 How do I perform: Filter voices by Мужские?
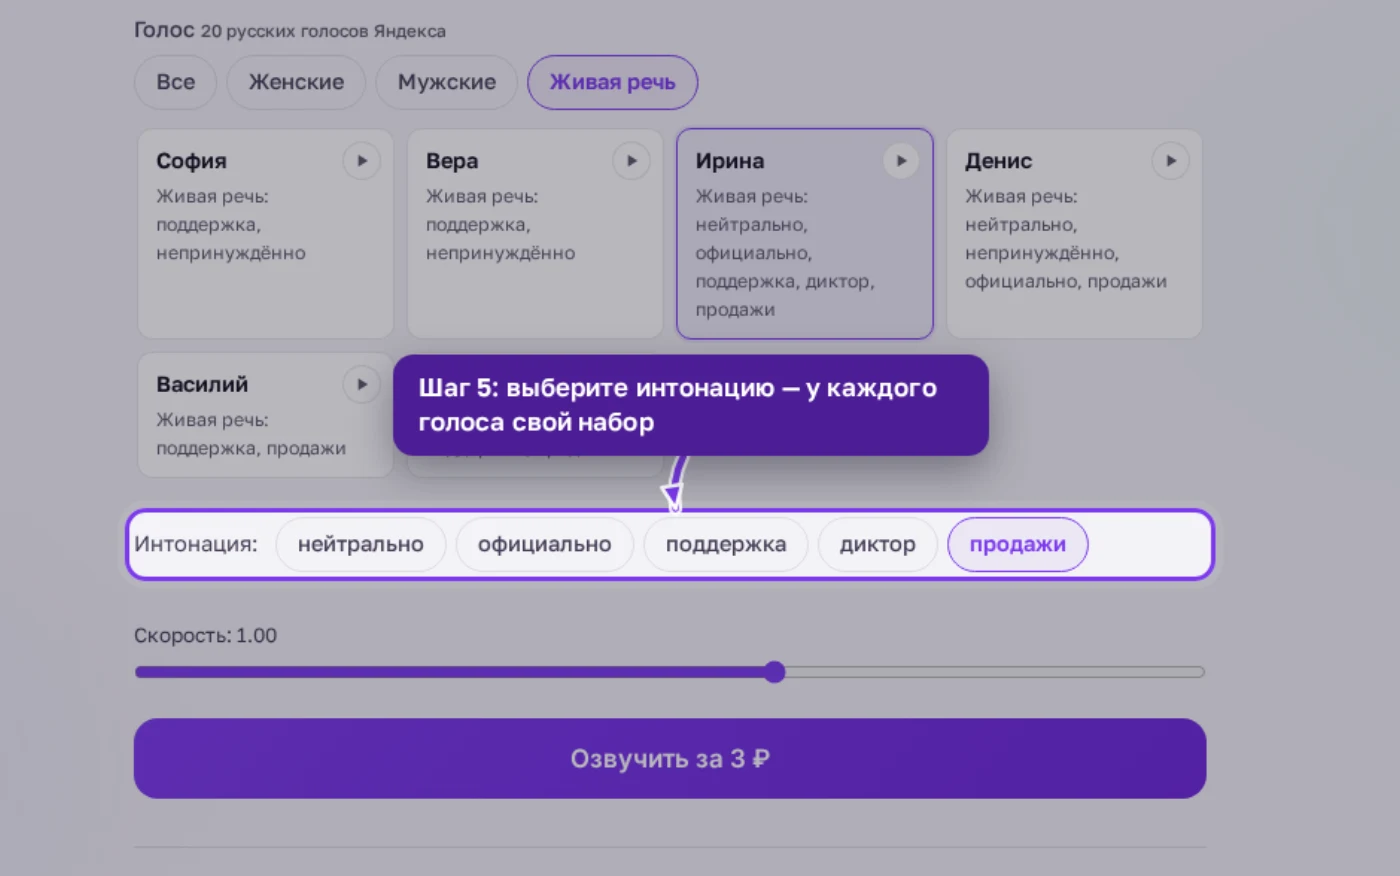447,82
